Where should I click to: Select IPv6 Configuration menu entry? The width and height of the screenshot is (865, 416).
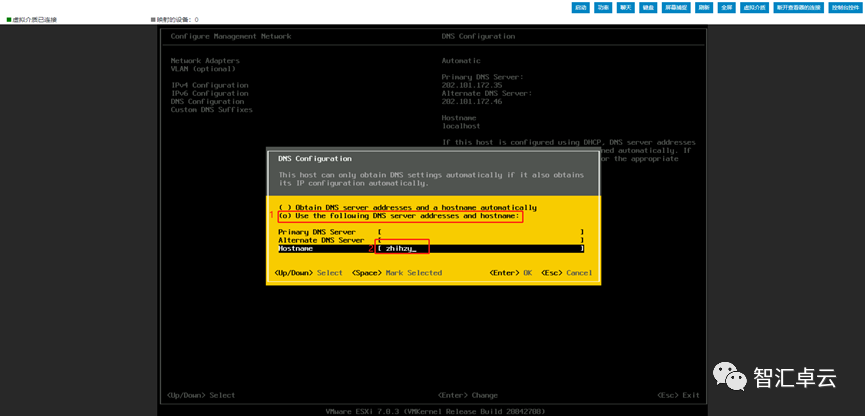click(210, 93)
